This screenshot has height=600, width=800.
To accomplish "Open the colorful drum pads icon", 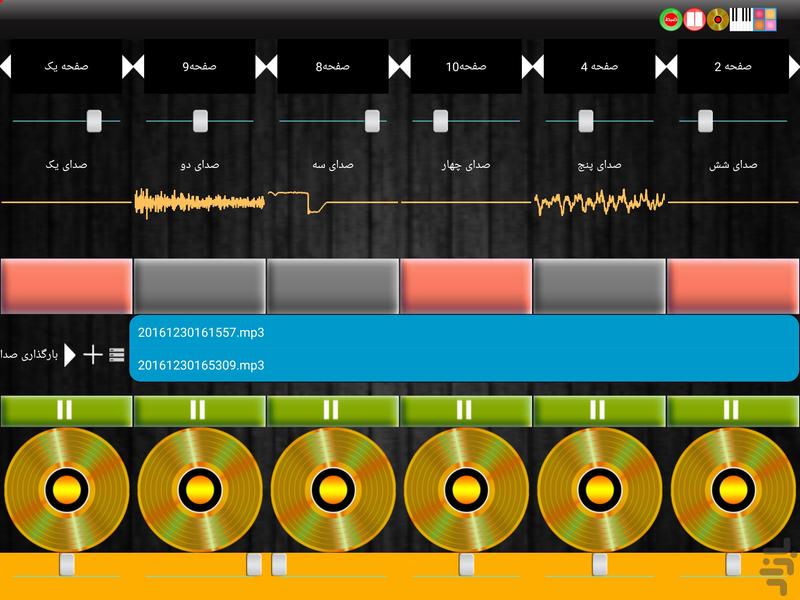I will pos(765,18).
